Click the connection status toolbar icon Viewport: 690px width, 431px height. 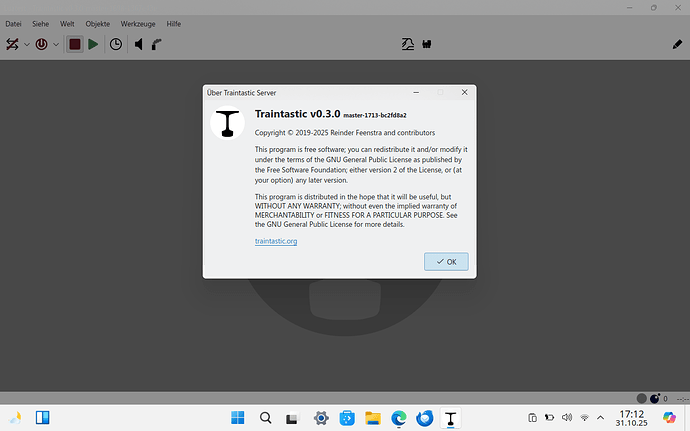pyautogui.click(x=13, y=44)
